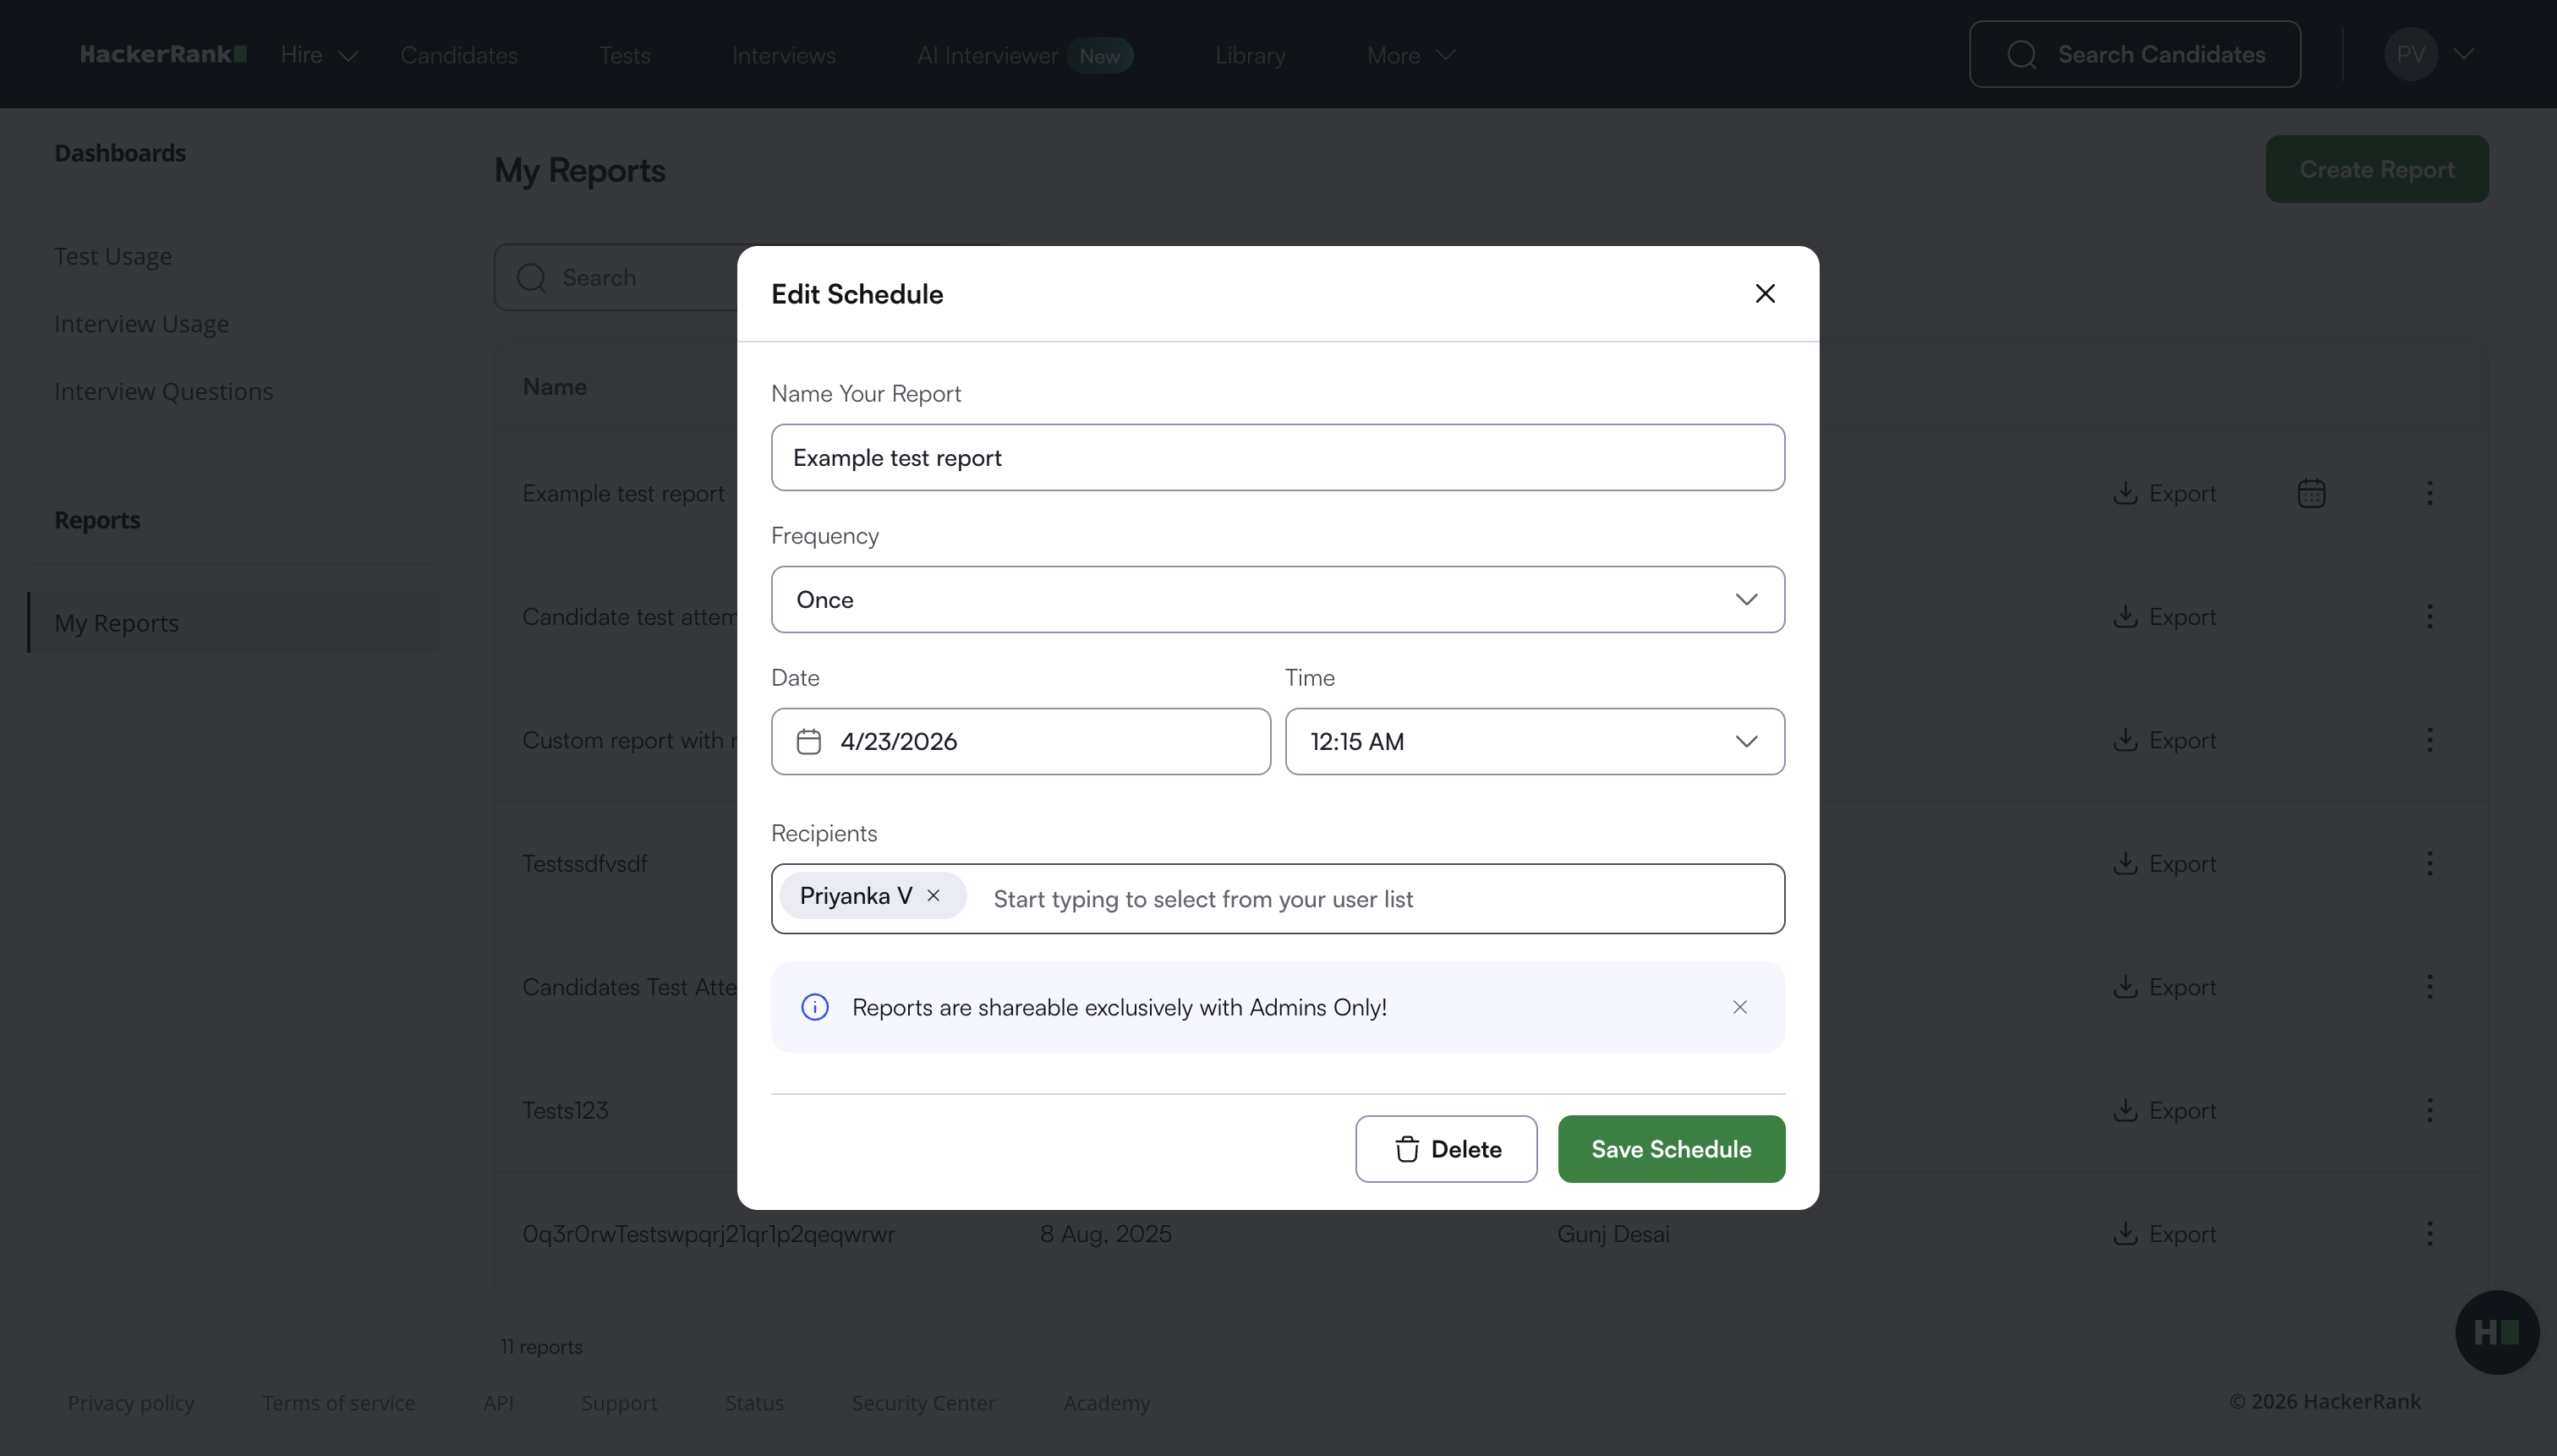The height and width of the screenshot is (1456, 2557).
Task: Open Interview Usage dashboard in sidebar
Action: pyautogui.click(x=141, y=324)
